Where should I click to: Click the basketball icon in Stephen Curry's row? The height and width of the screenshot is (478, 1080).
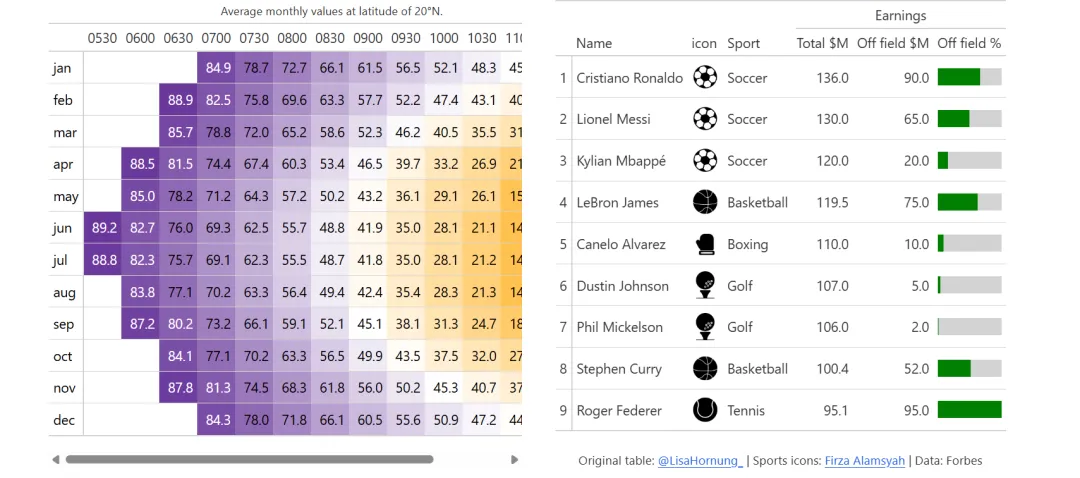pyautogui.click(x=705, y=369)
